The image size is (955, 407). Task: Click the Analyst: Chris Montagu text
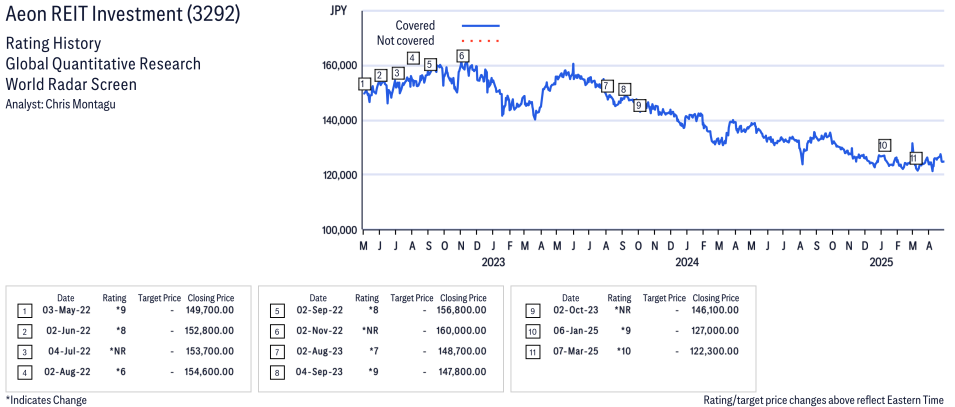click(60, 104)
